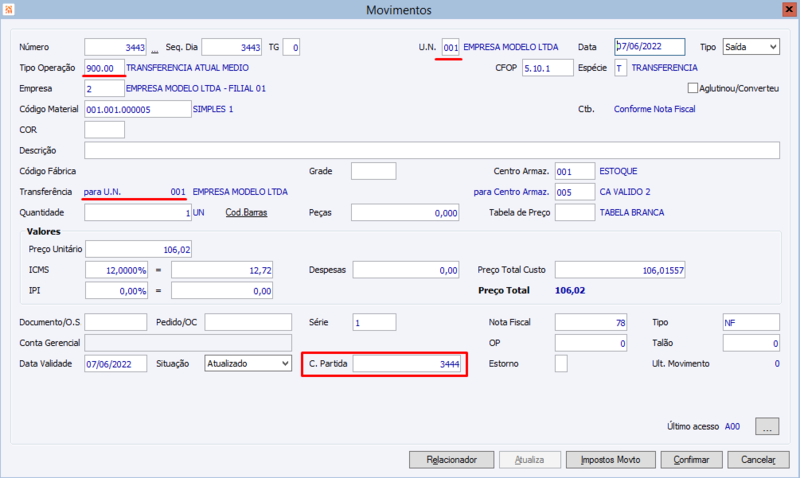This screenshot has width=800, height=478.
Task: Click the application icon in title bar
Action: [x=9, y=9]
